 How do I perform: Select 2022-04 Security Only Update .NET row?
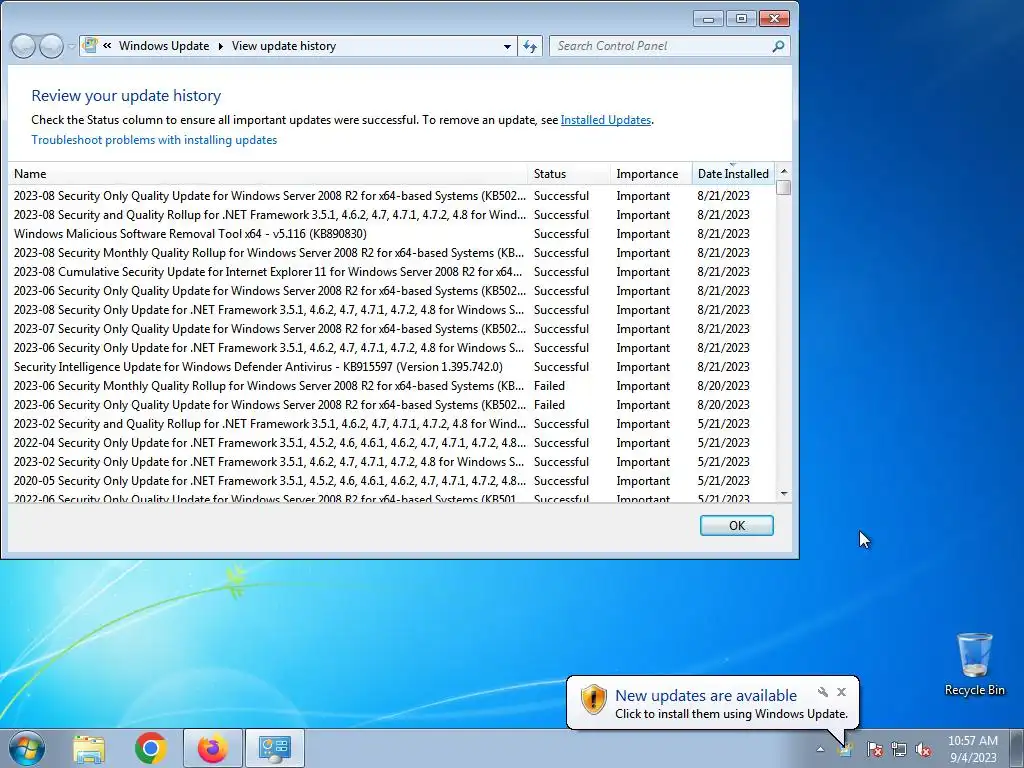tap(392, 443)
